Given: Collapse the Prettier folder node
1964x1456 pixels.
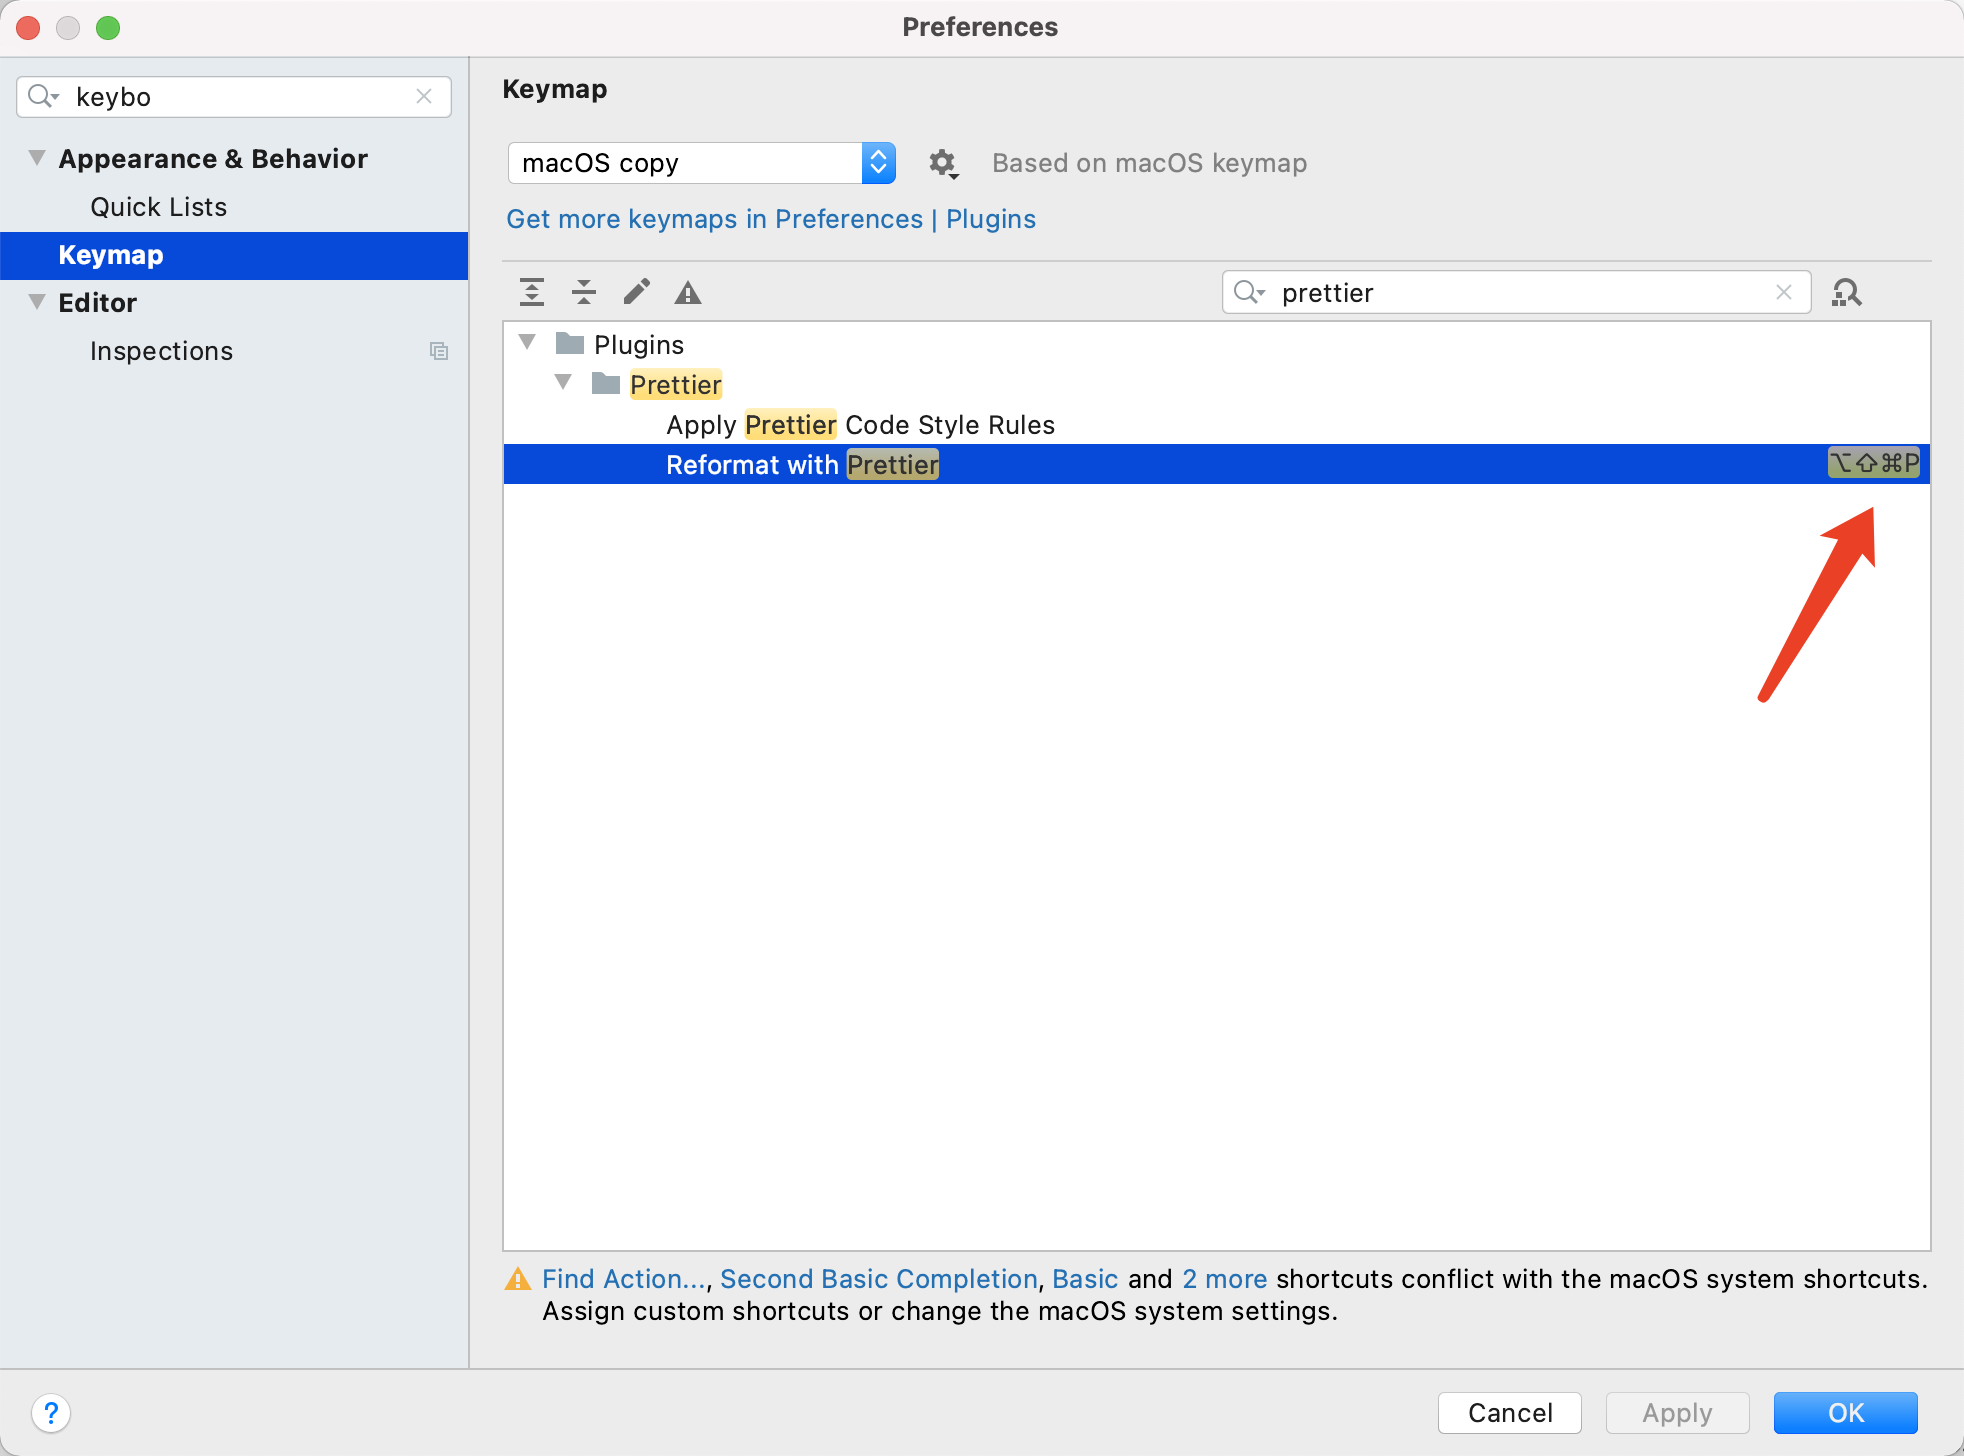Looking at the screenshot, I should click(x=564, y=382).
